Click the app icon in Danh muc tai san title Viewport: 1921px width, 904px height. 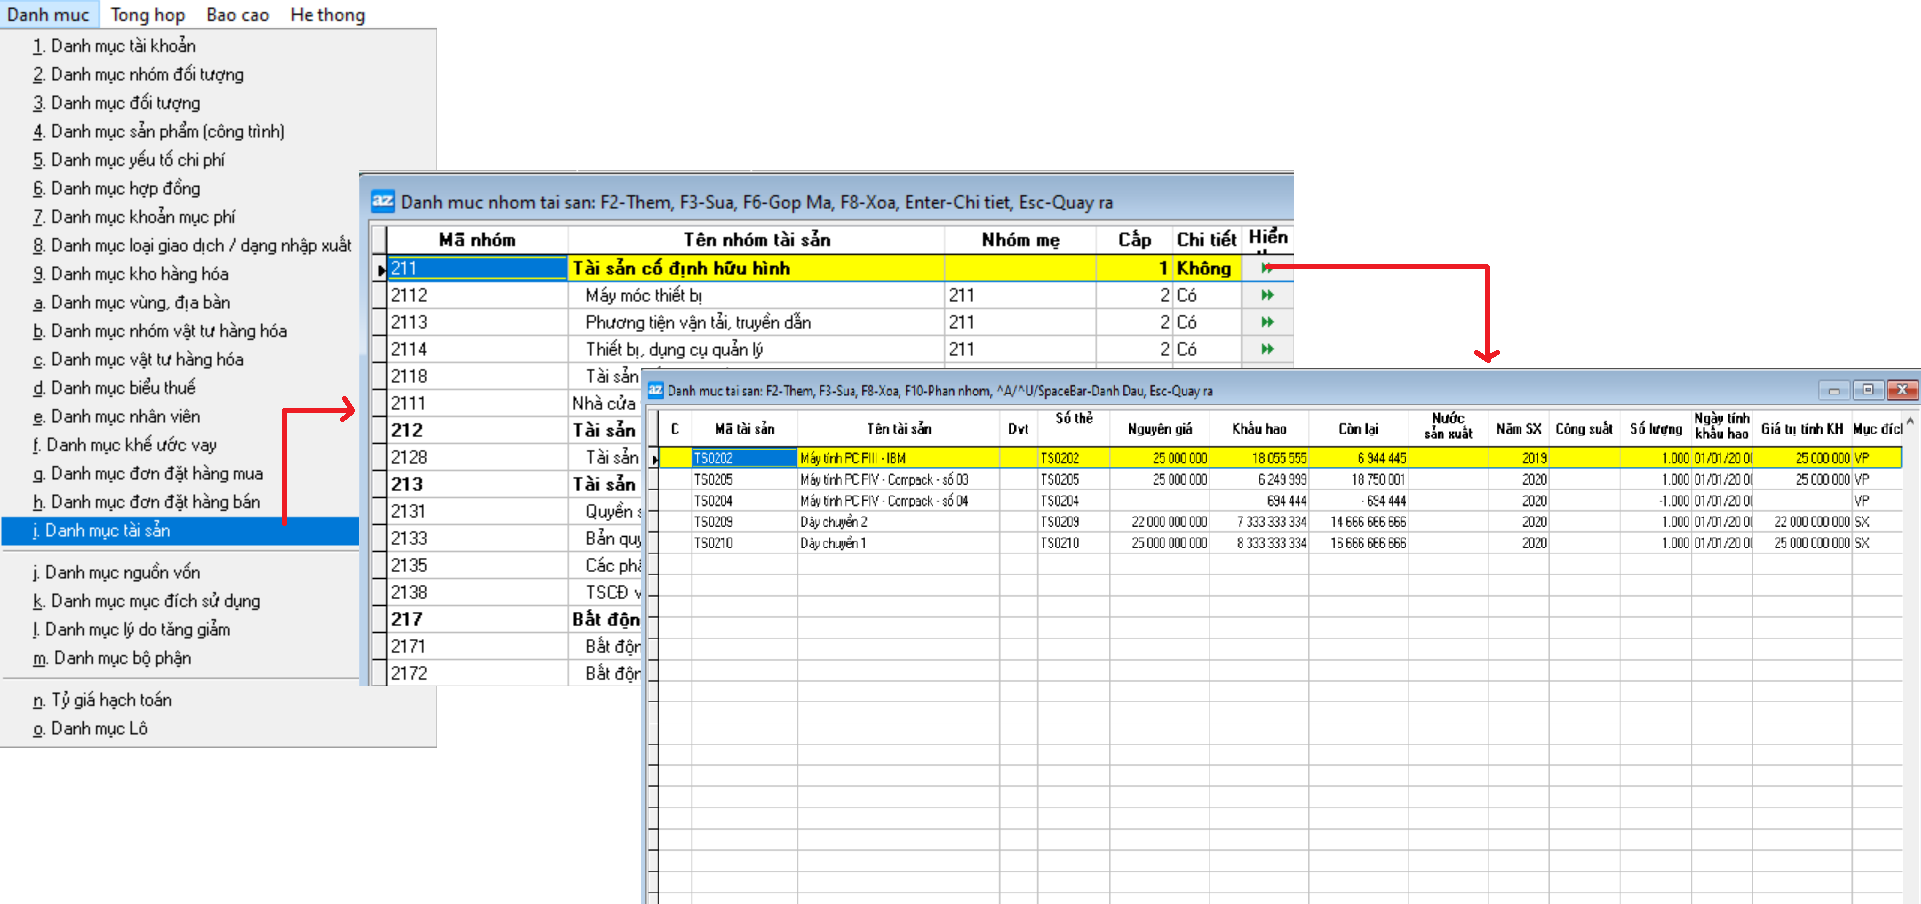(656, 390)
